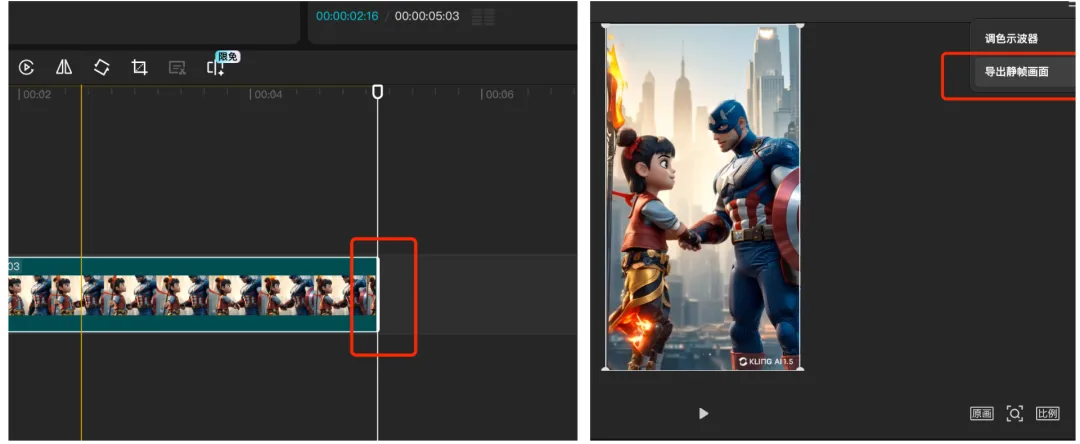The width and height of the screenshot is (1080, 444).
Task: Open the crop tool
Action: tap(140, 67)
